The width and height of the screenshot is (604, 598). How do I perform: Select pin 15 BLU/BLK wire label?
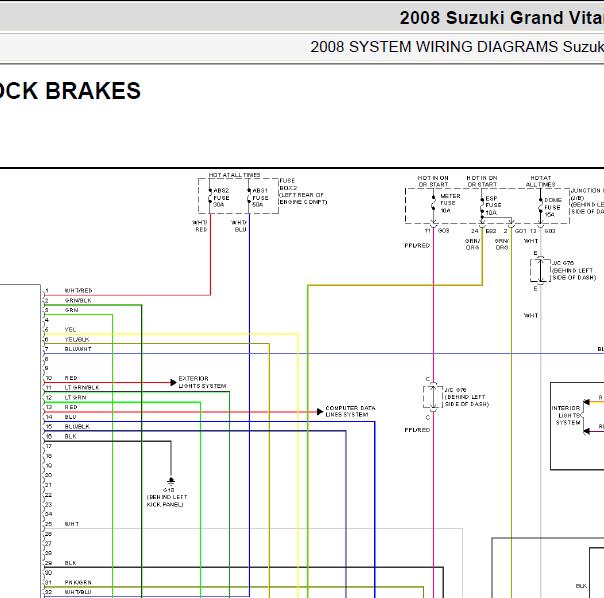77,427
